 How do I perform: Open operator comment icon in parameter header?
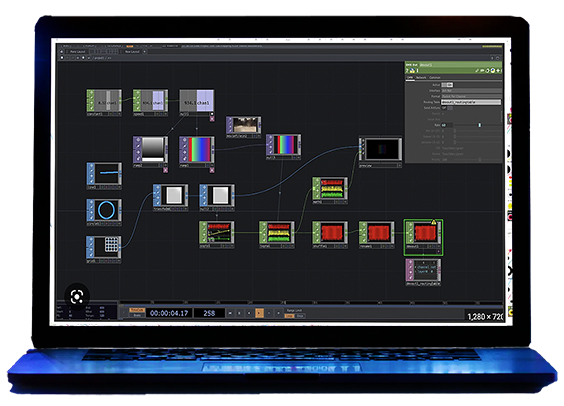482,71
